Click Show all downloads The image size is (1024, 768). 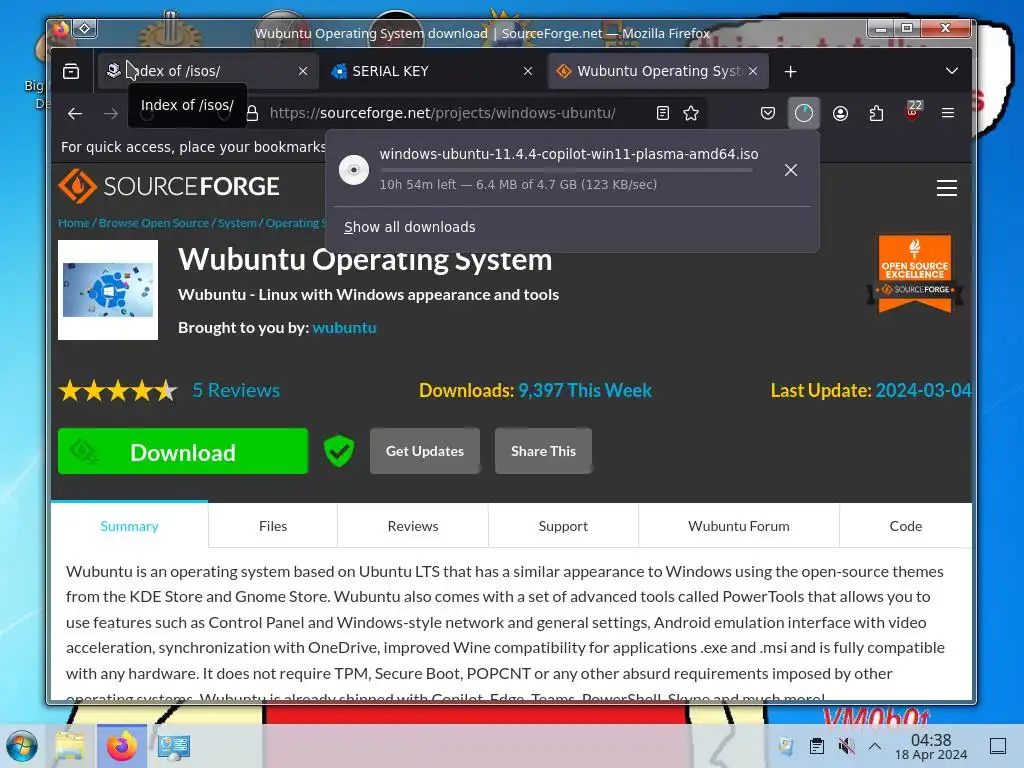(x=409, y=227)
